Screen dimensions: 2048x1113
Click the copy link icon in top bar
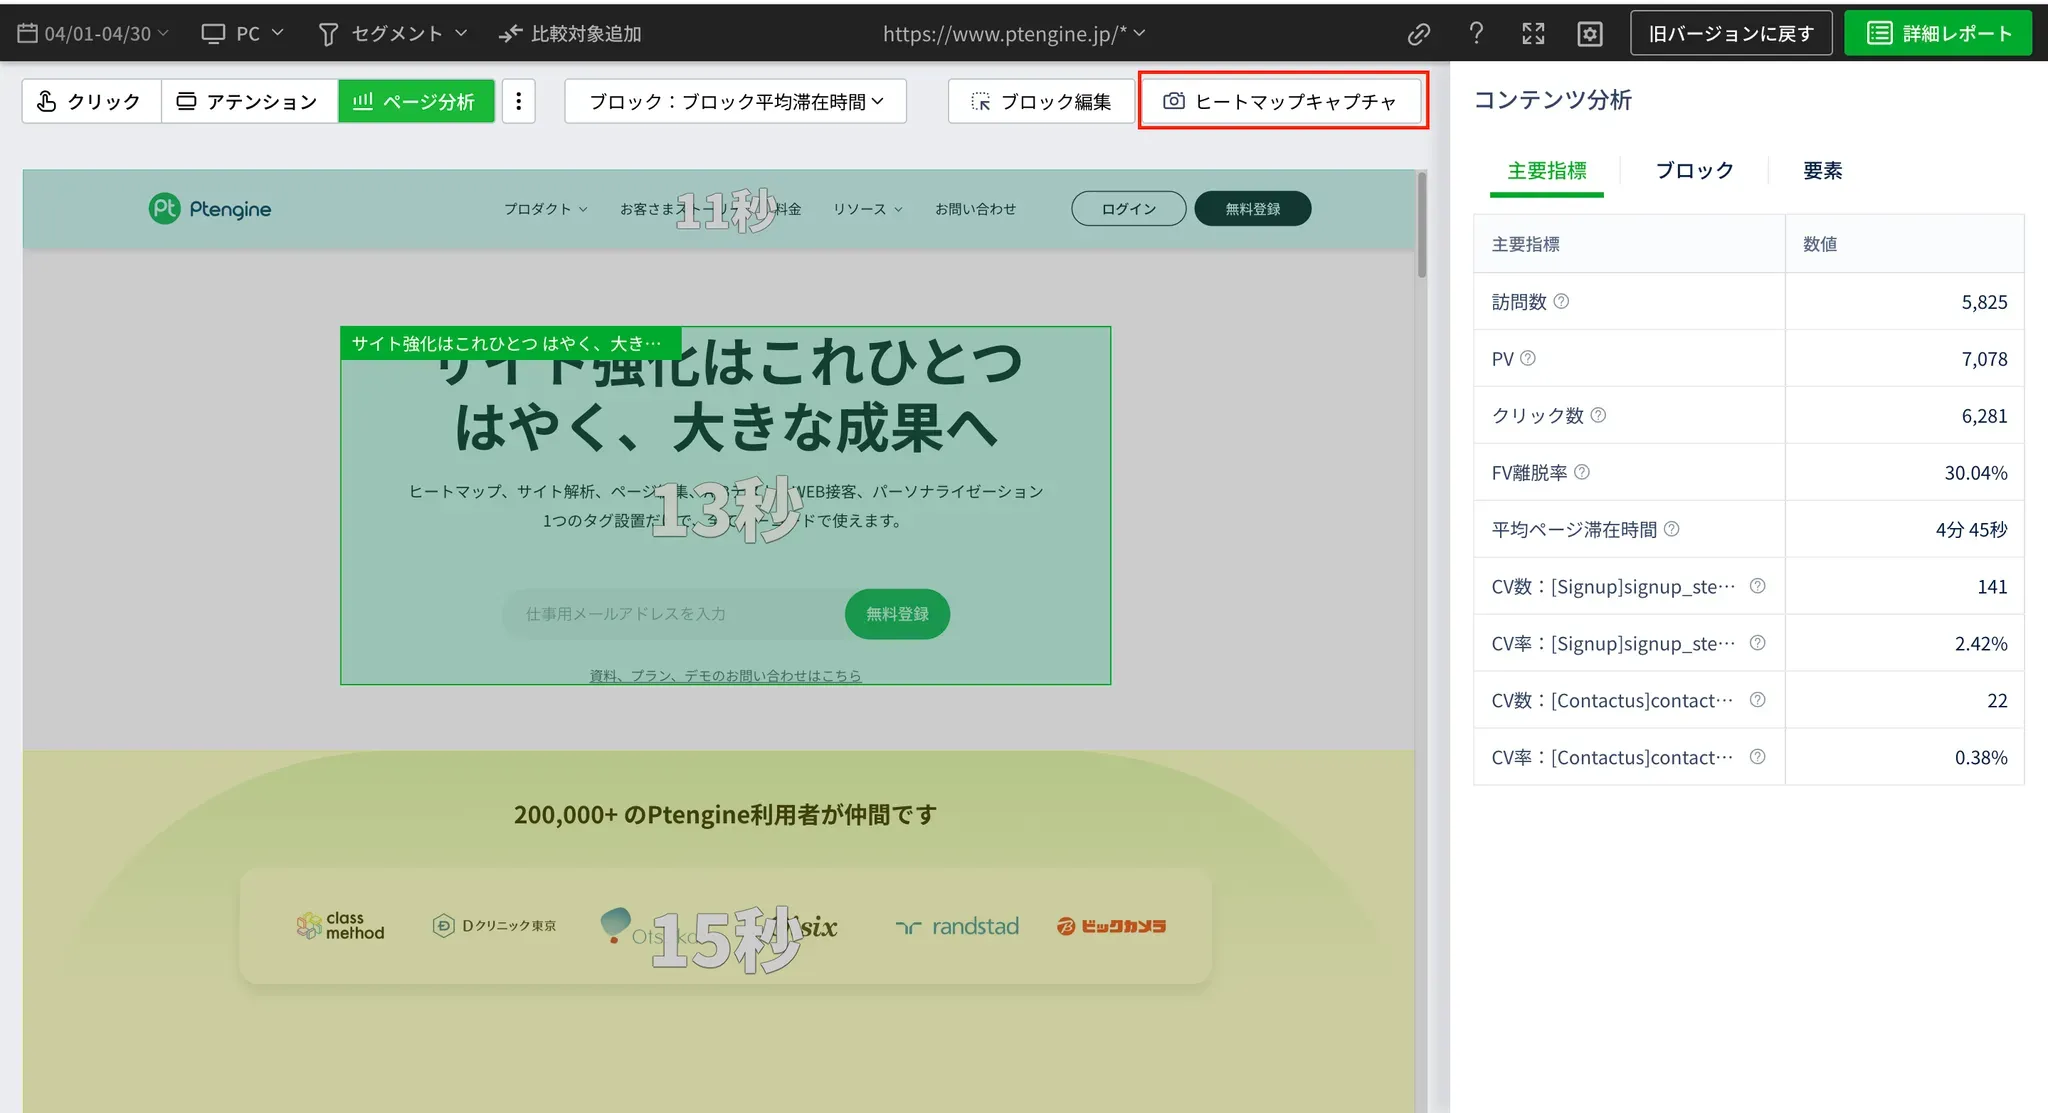point(1418,34)
